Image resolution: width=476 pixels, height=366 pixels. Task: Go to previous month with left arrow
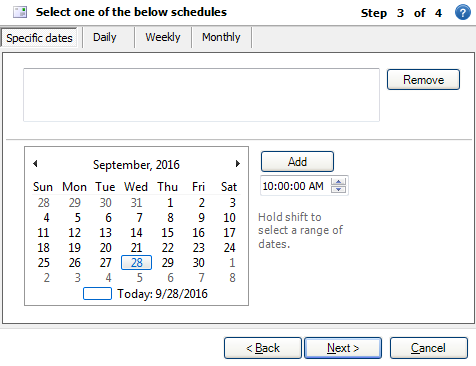pos(35,163)
